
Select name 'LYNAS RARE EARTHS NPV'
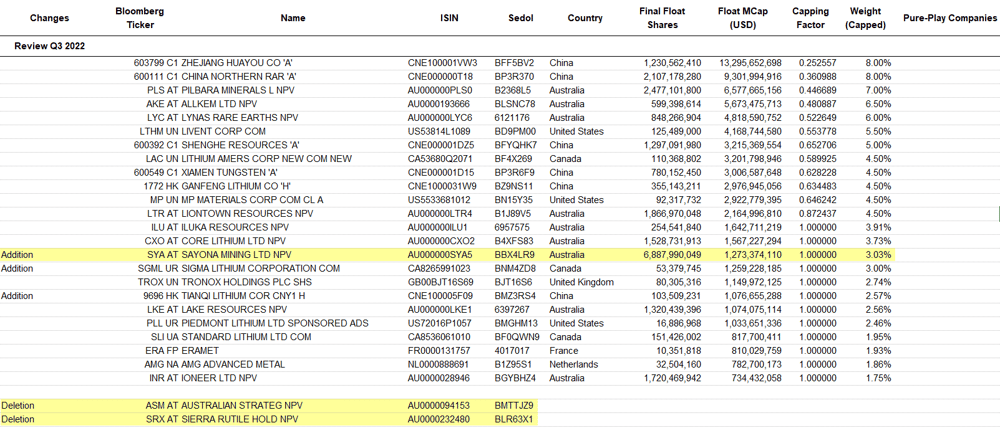point(240,118)
